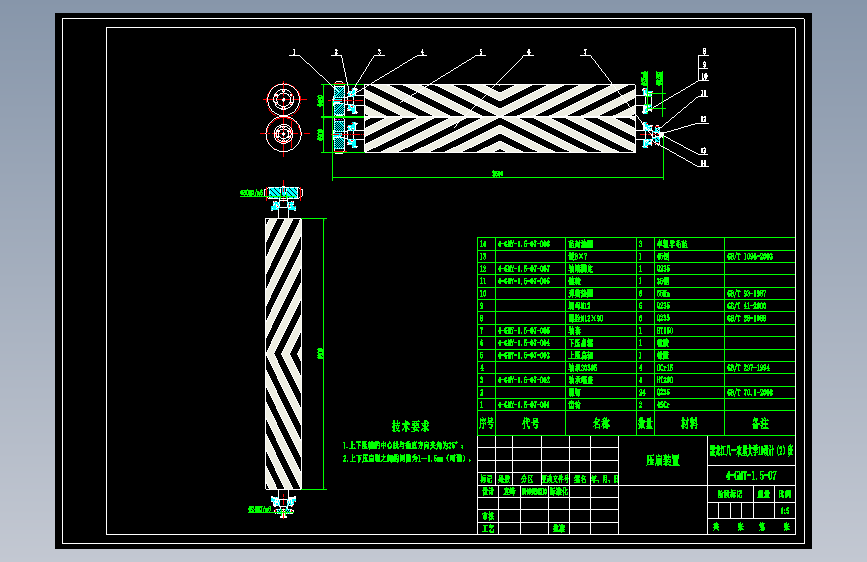Screen dimensions: 867x562
Task: Click balloon number 6 leader label
Action: pyautogui.click(x=529, y=53)
